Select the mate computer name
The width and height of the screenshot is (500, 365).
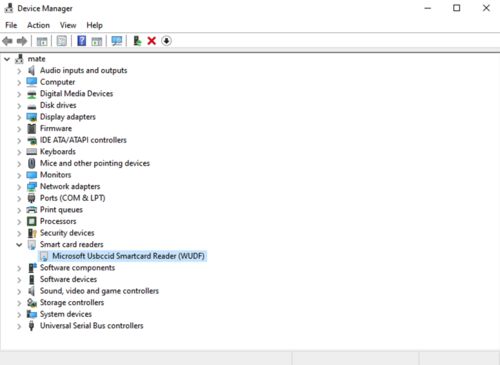(36, 59)
